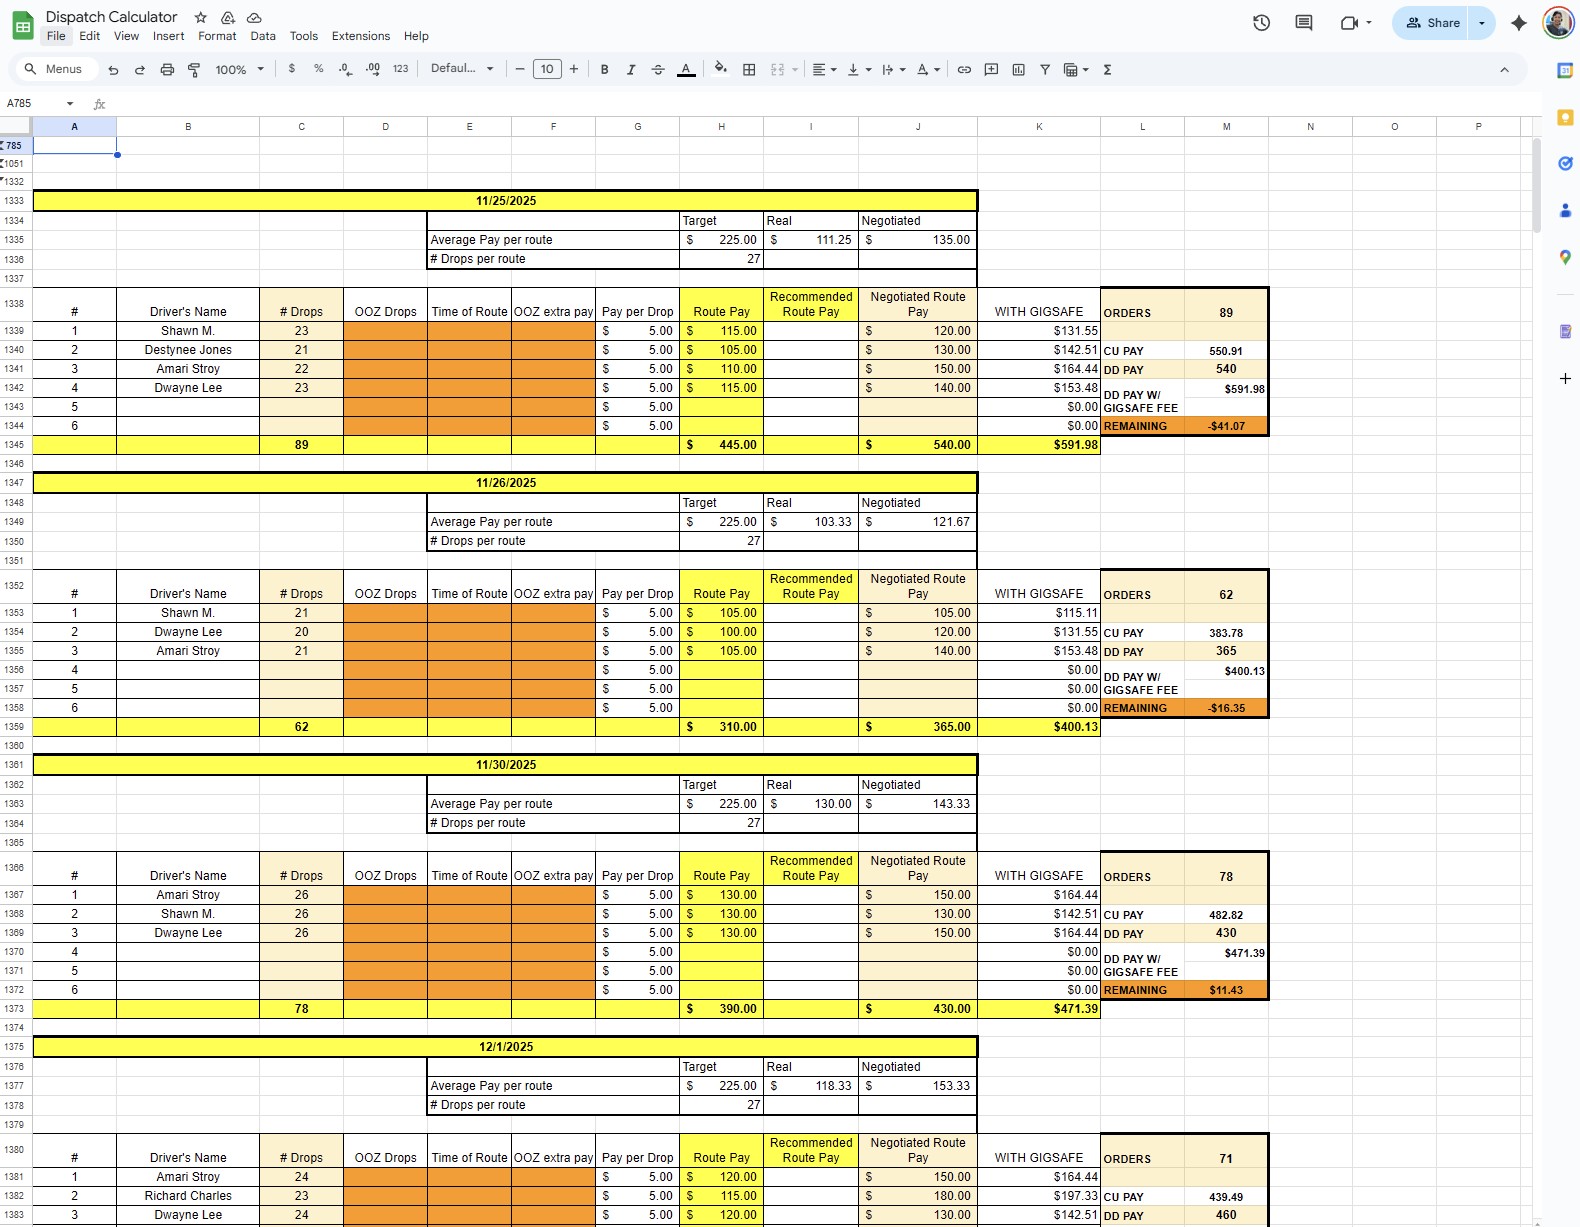This screenshot has height=1227, width=1580.
Task: Open the borders tool
Action: pyautogui.click(x=749, y=70)
